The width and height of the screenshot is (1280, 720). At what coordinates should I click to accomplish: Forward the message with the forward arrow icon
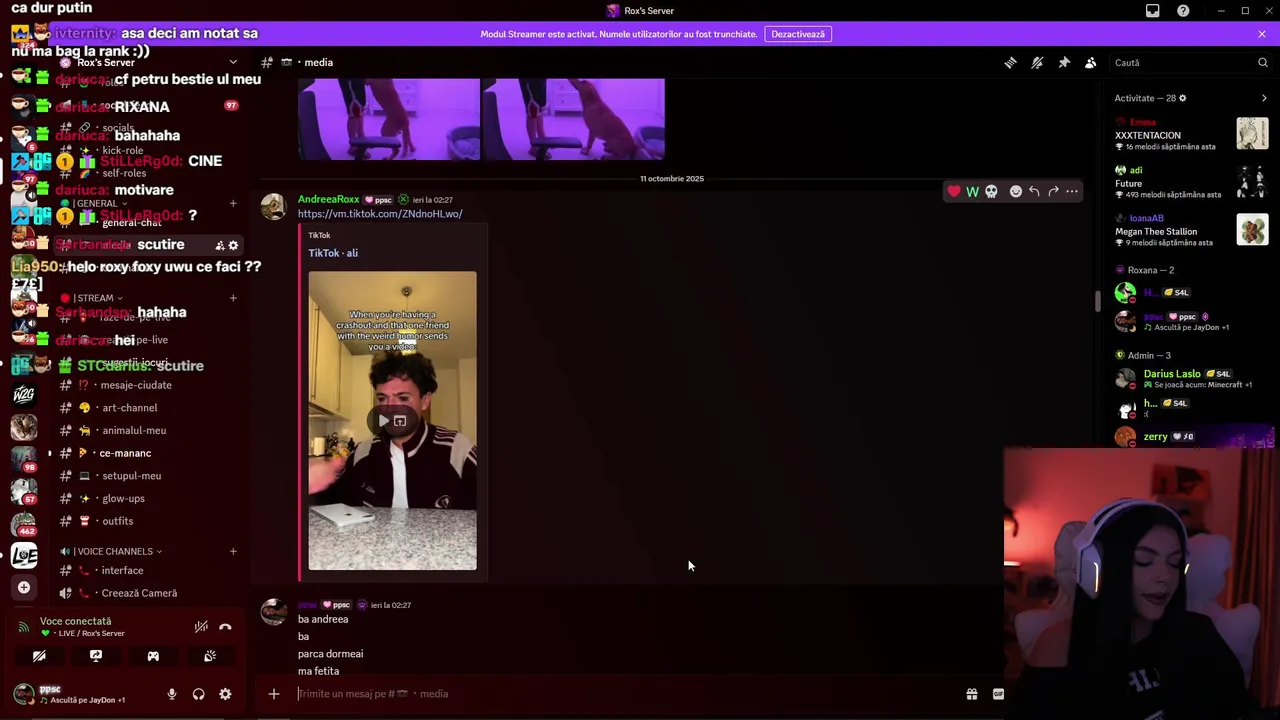pyautogui.click(x=1053, y=191)
